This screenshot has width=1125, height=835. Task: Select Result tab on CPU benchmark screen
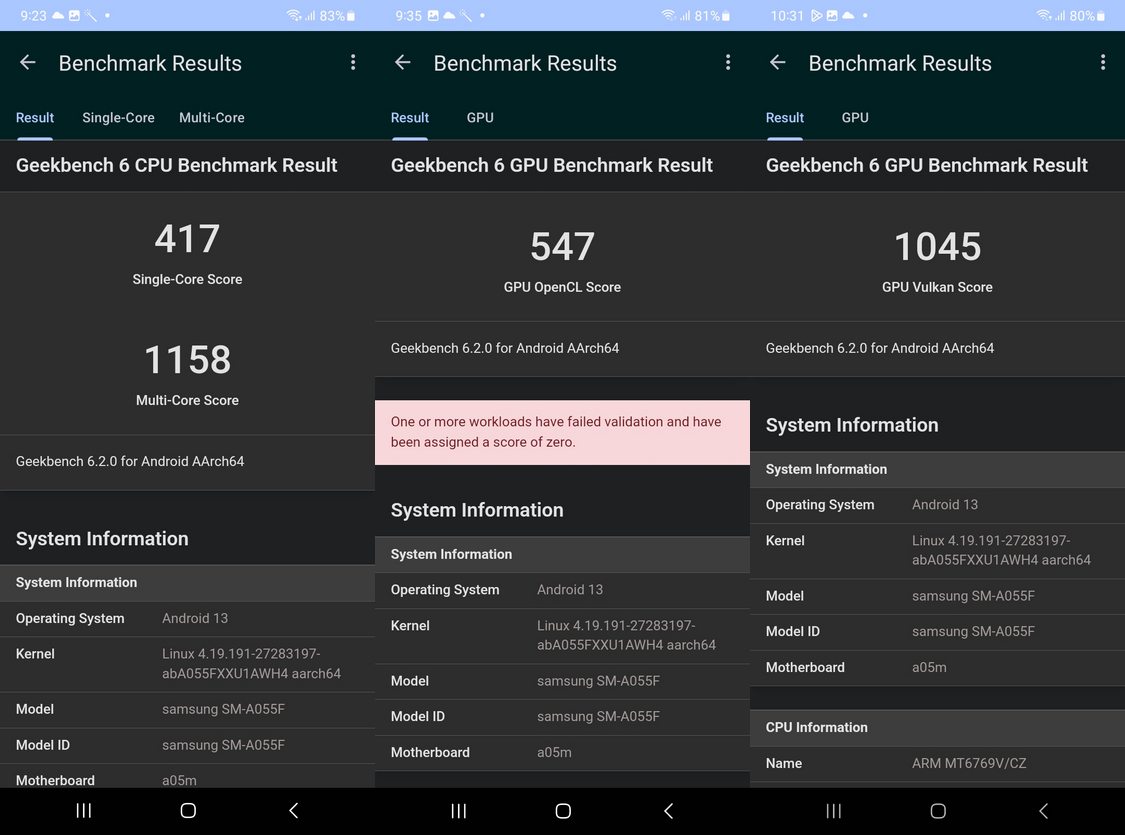point(34,118)
